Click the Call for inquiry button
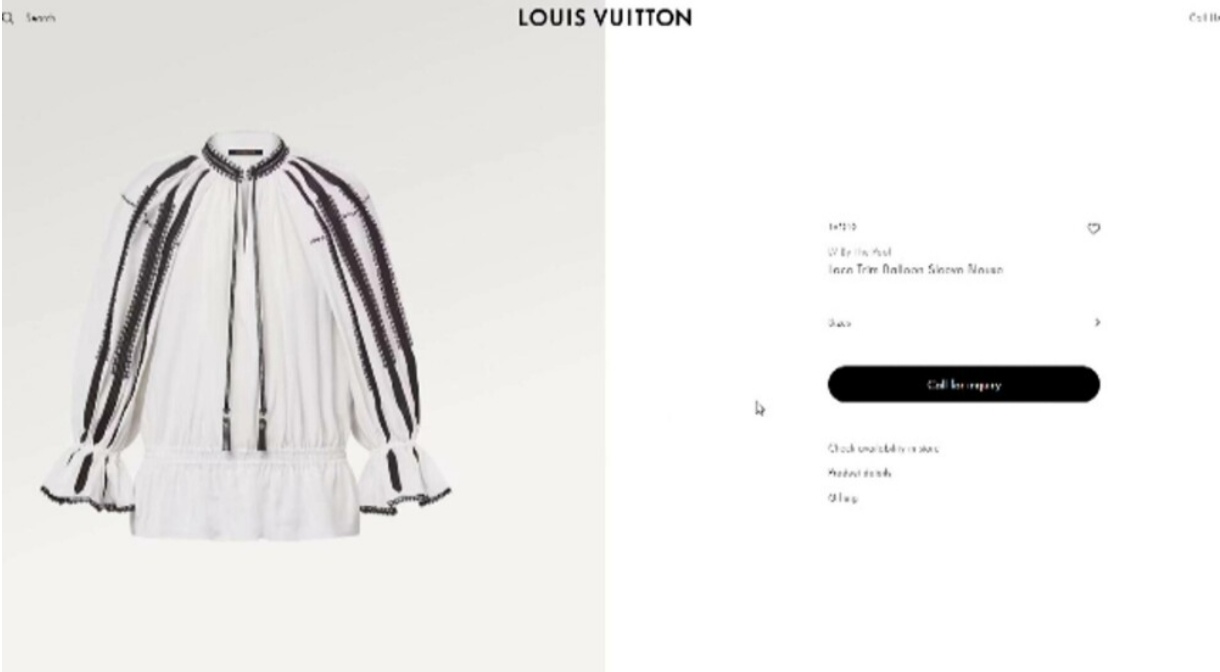 click(x=964, y=384)
